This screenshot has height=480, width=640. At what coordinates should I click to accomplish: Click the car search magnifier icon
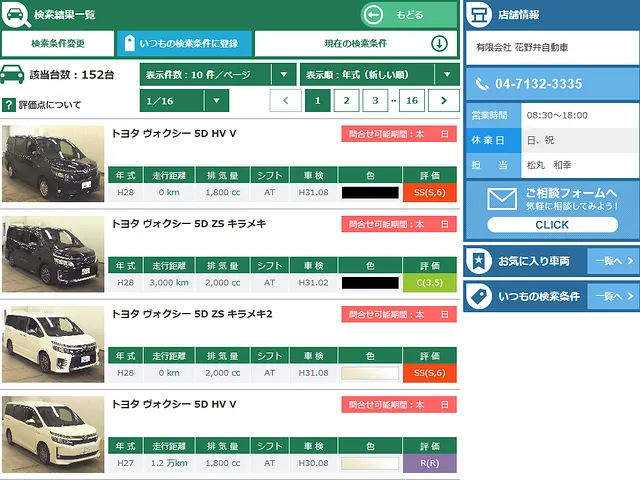[x=16, y=14]
